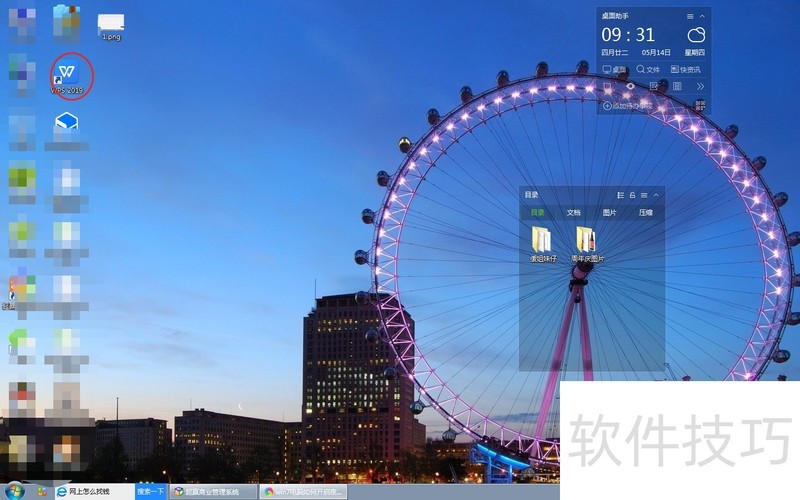The image size is (800, 500).
Task: Switch to the 文档 tab
Action: coord(573,212)
